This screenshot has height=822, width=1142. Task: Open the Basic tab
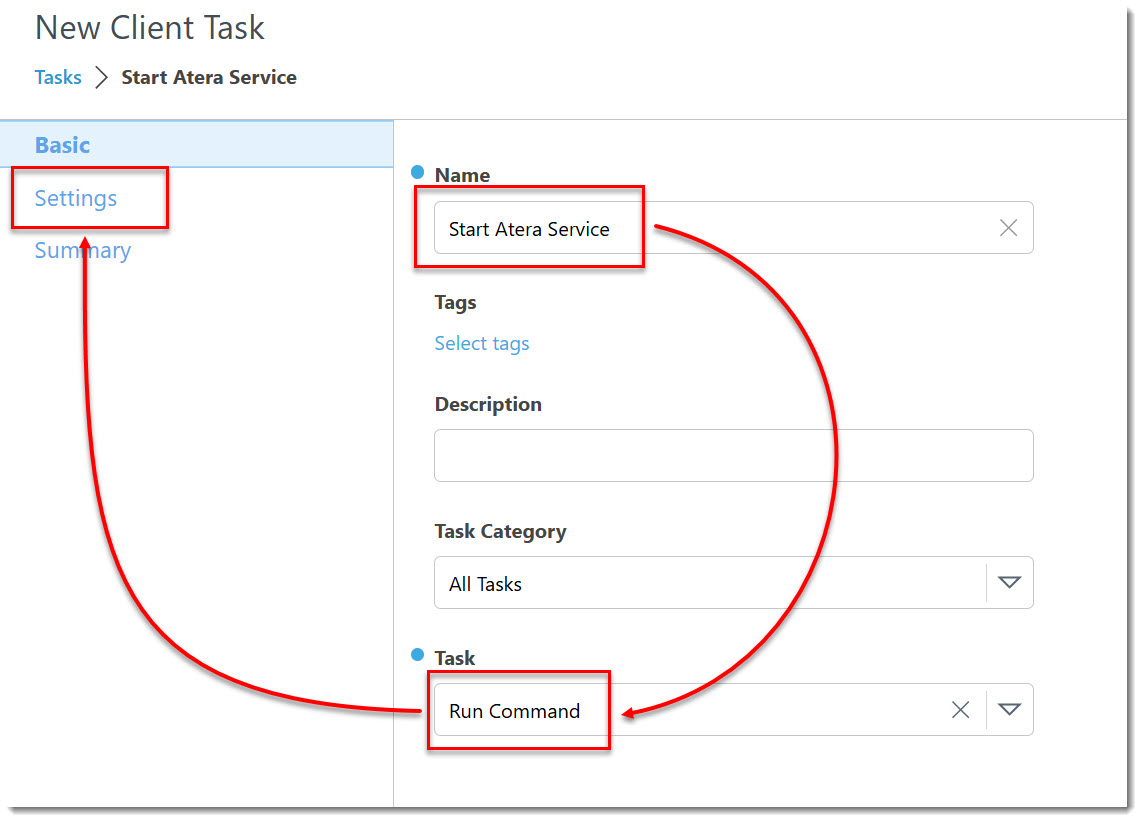point(197,144)
